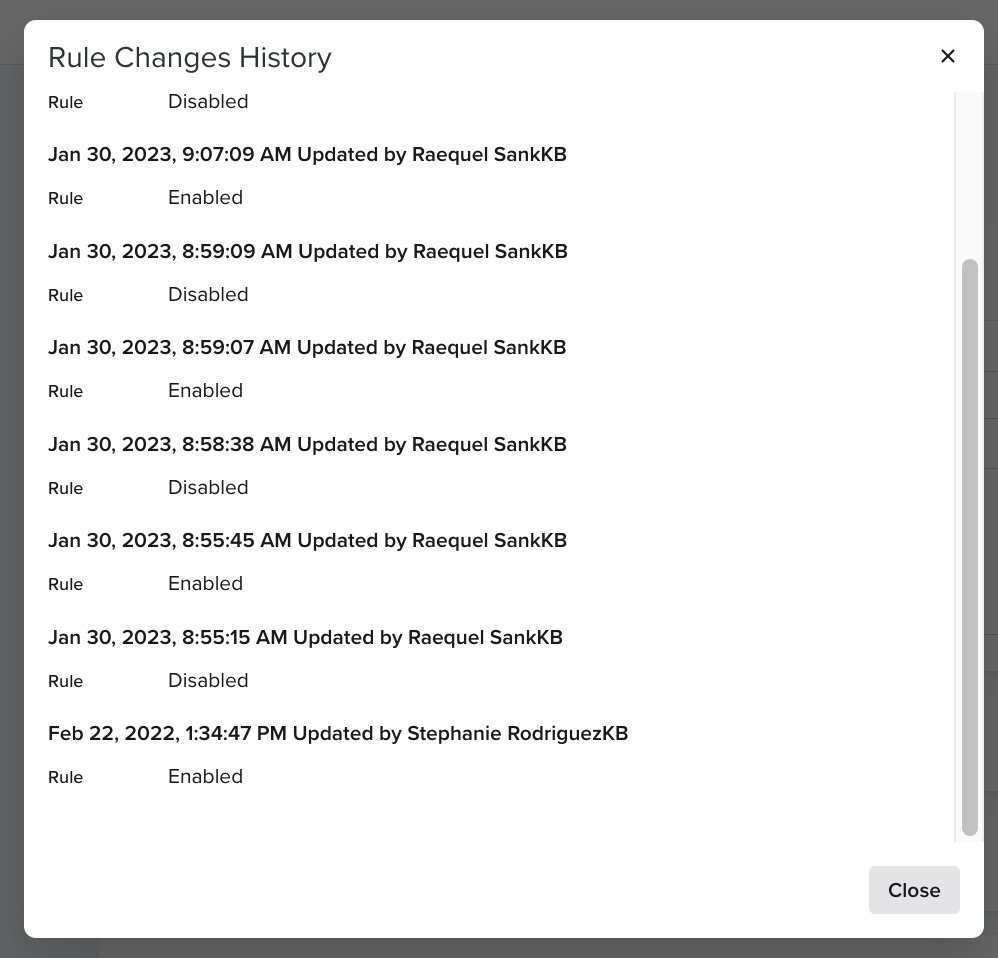
Task: Click the Disabled status below the 8:59:09 AM entry
Action: click(x=207, y=294)
